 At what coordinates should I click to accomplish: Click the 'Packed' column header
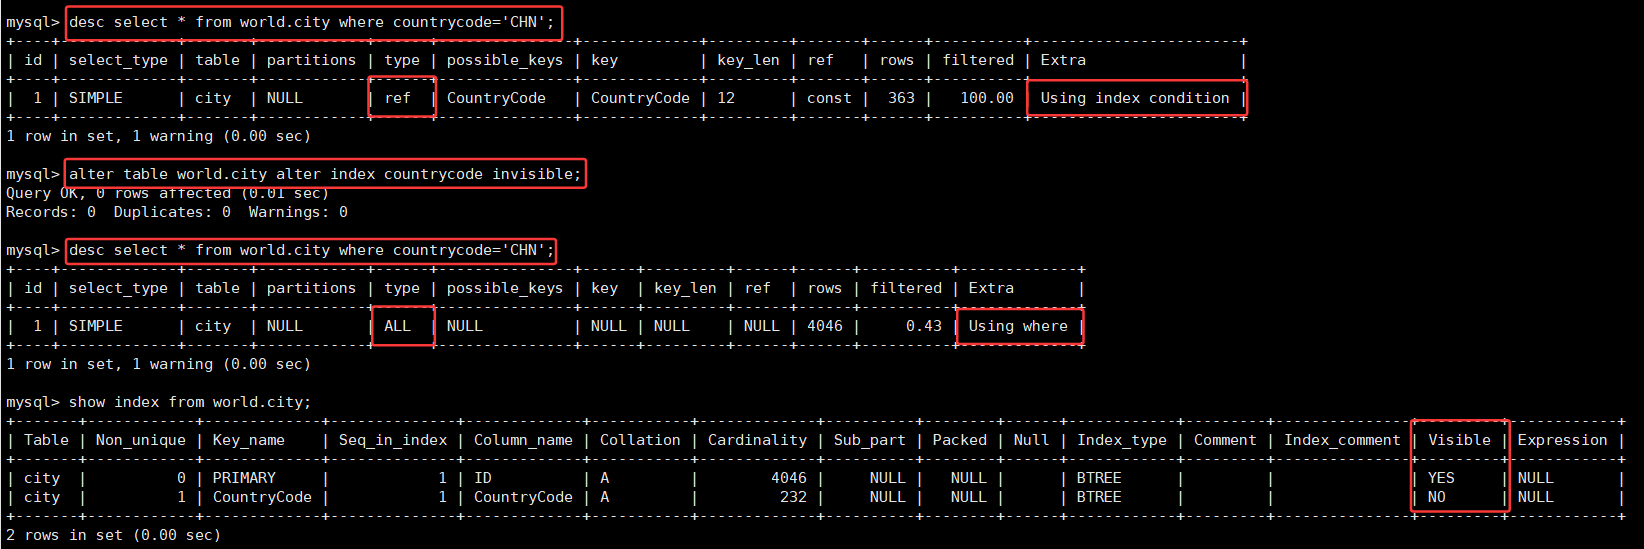click(959, 440)
